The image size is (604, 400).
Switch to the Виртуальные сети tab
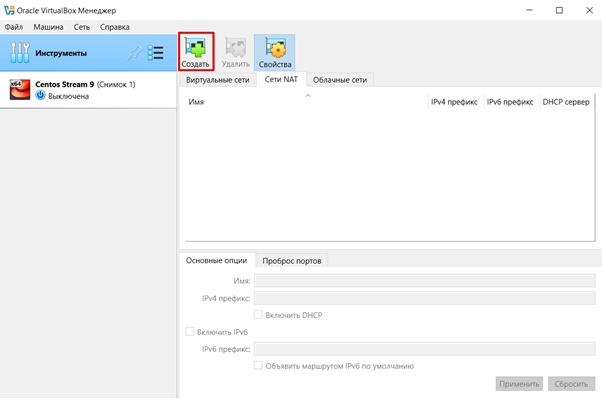[217, 79]
